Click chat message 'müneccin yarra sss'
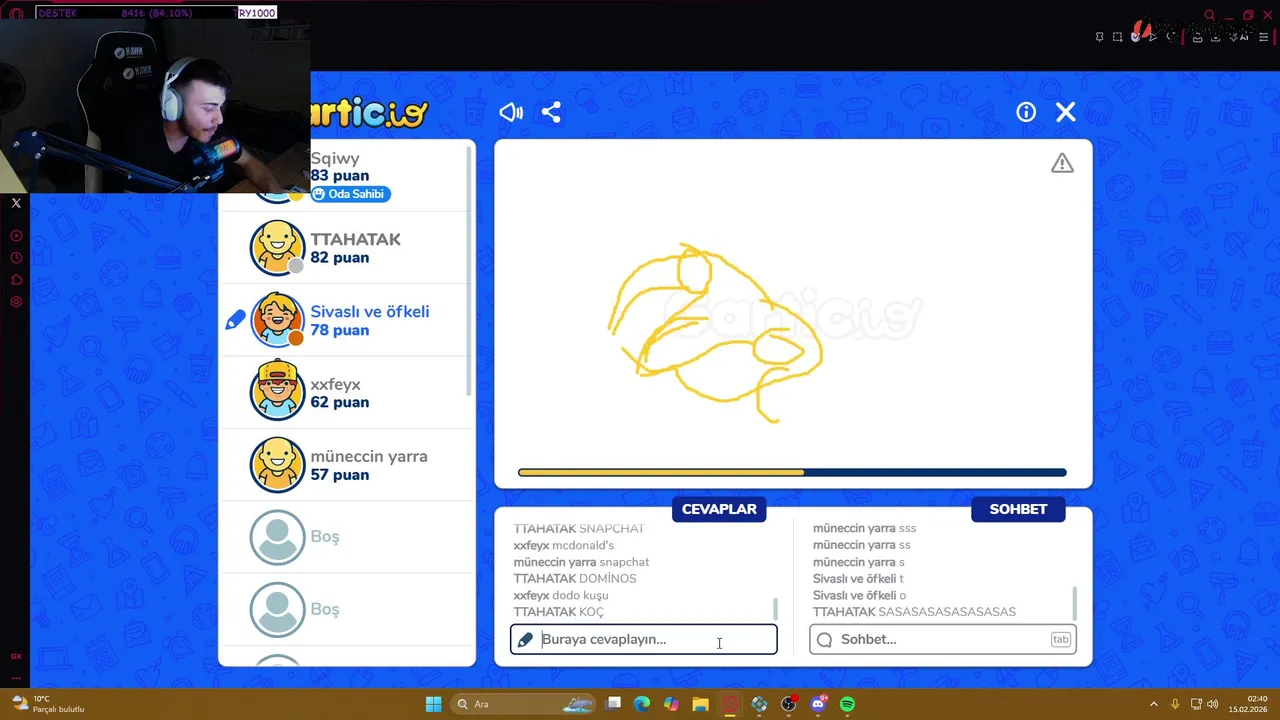 pos(864,528)
